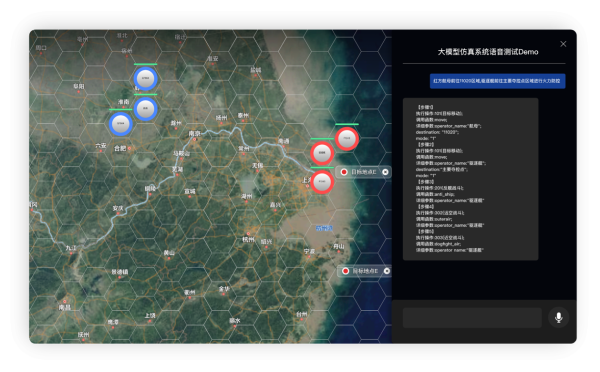Select the middle red unit marker
Viewport: 600px width, 372px height.
click(322, 153)
